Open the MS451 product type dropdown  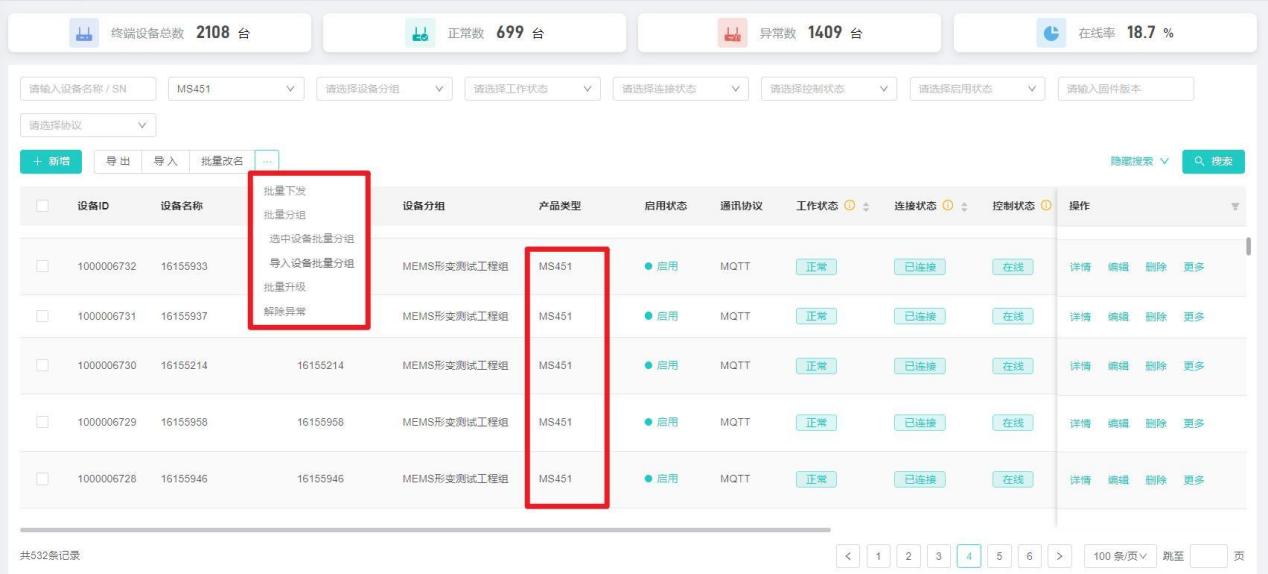(236, 89)
